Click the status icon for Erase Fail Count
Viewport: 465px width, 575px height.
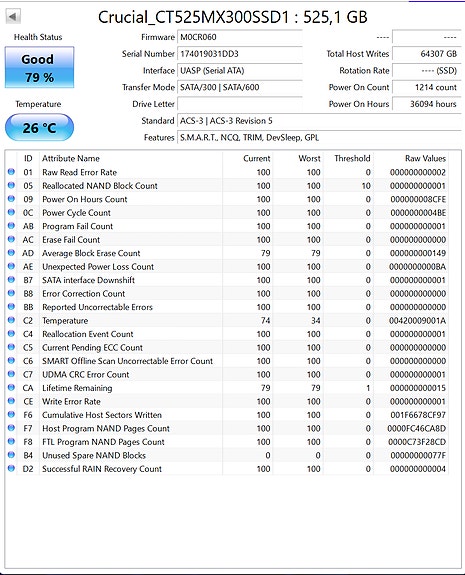pos(11,239)
